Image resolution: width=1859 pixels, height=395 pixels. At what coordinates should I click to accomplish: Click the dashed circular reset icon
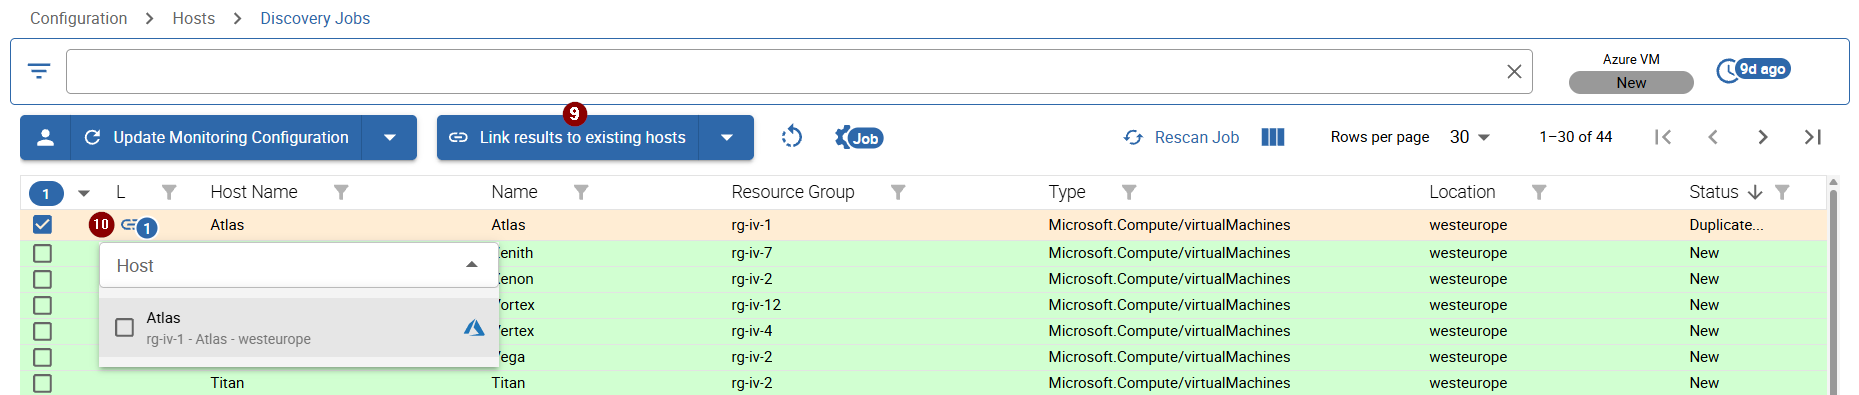792,137
